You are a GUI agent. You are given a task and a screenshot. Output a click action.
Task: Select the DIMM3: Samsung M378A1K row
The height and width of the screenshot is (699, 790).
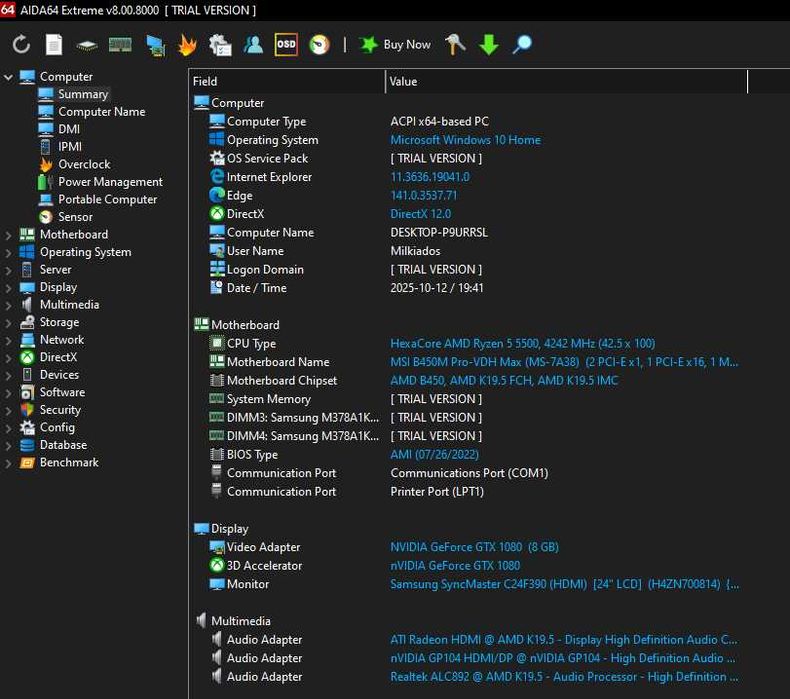coord(469,418)
